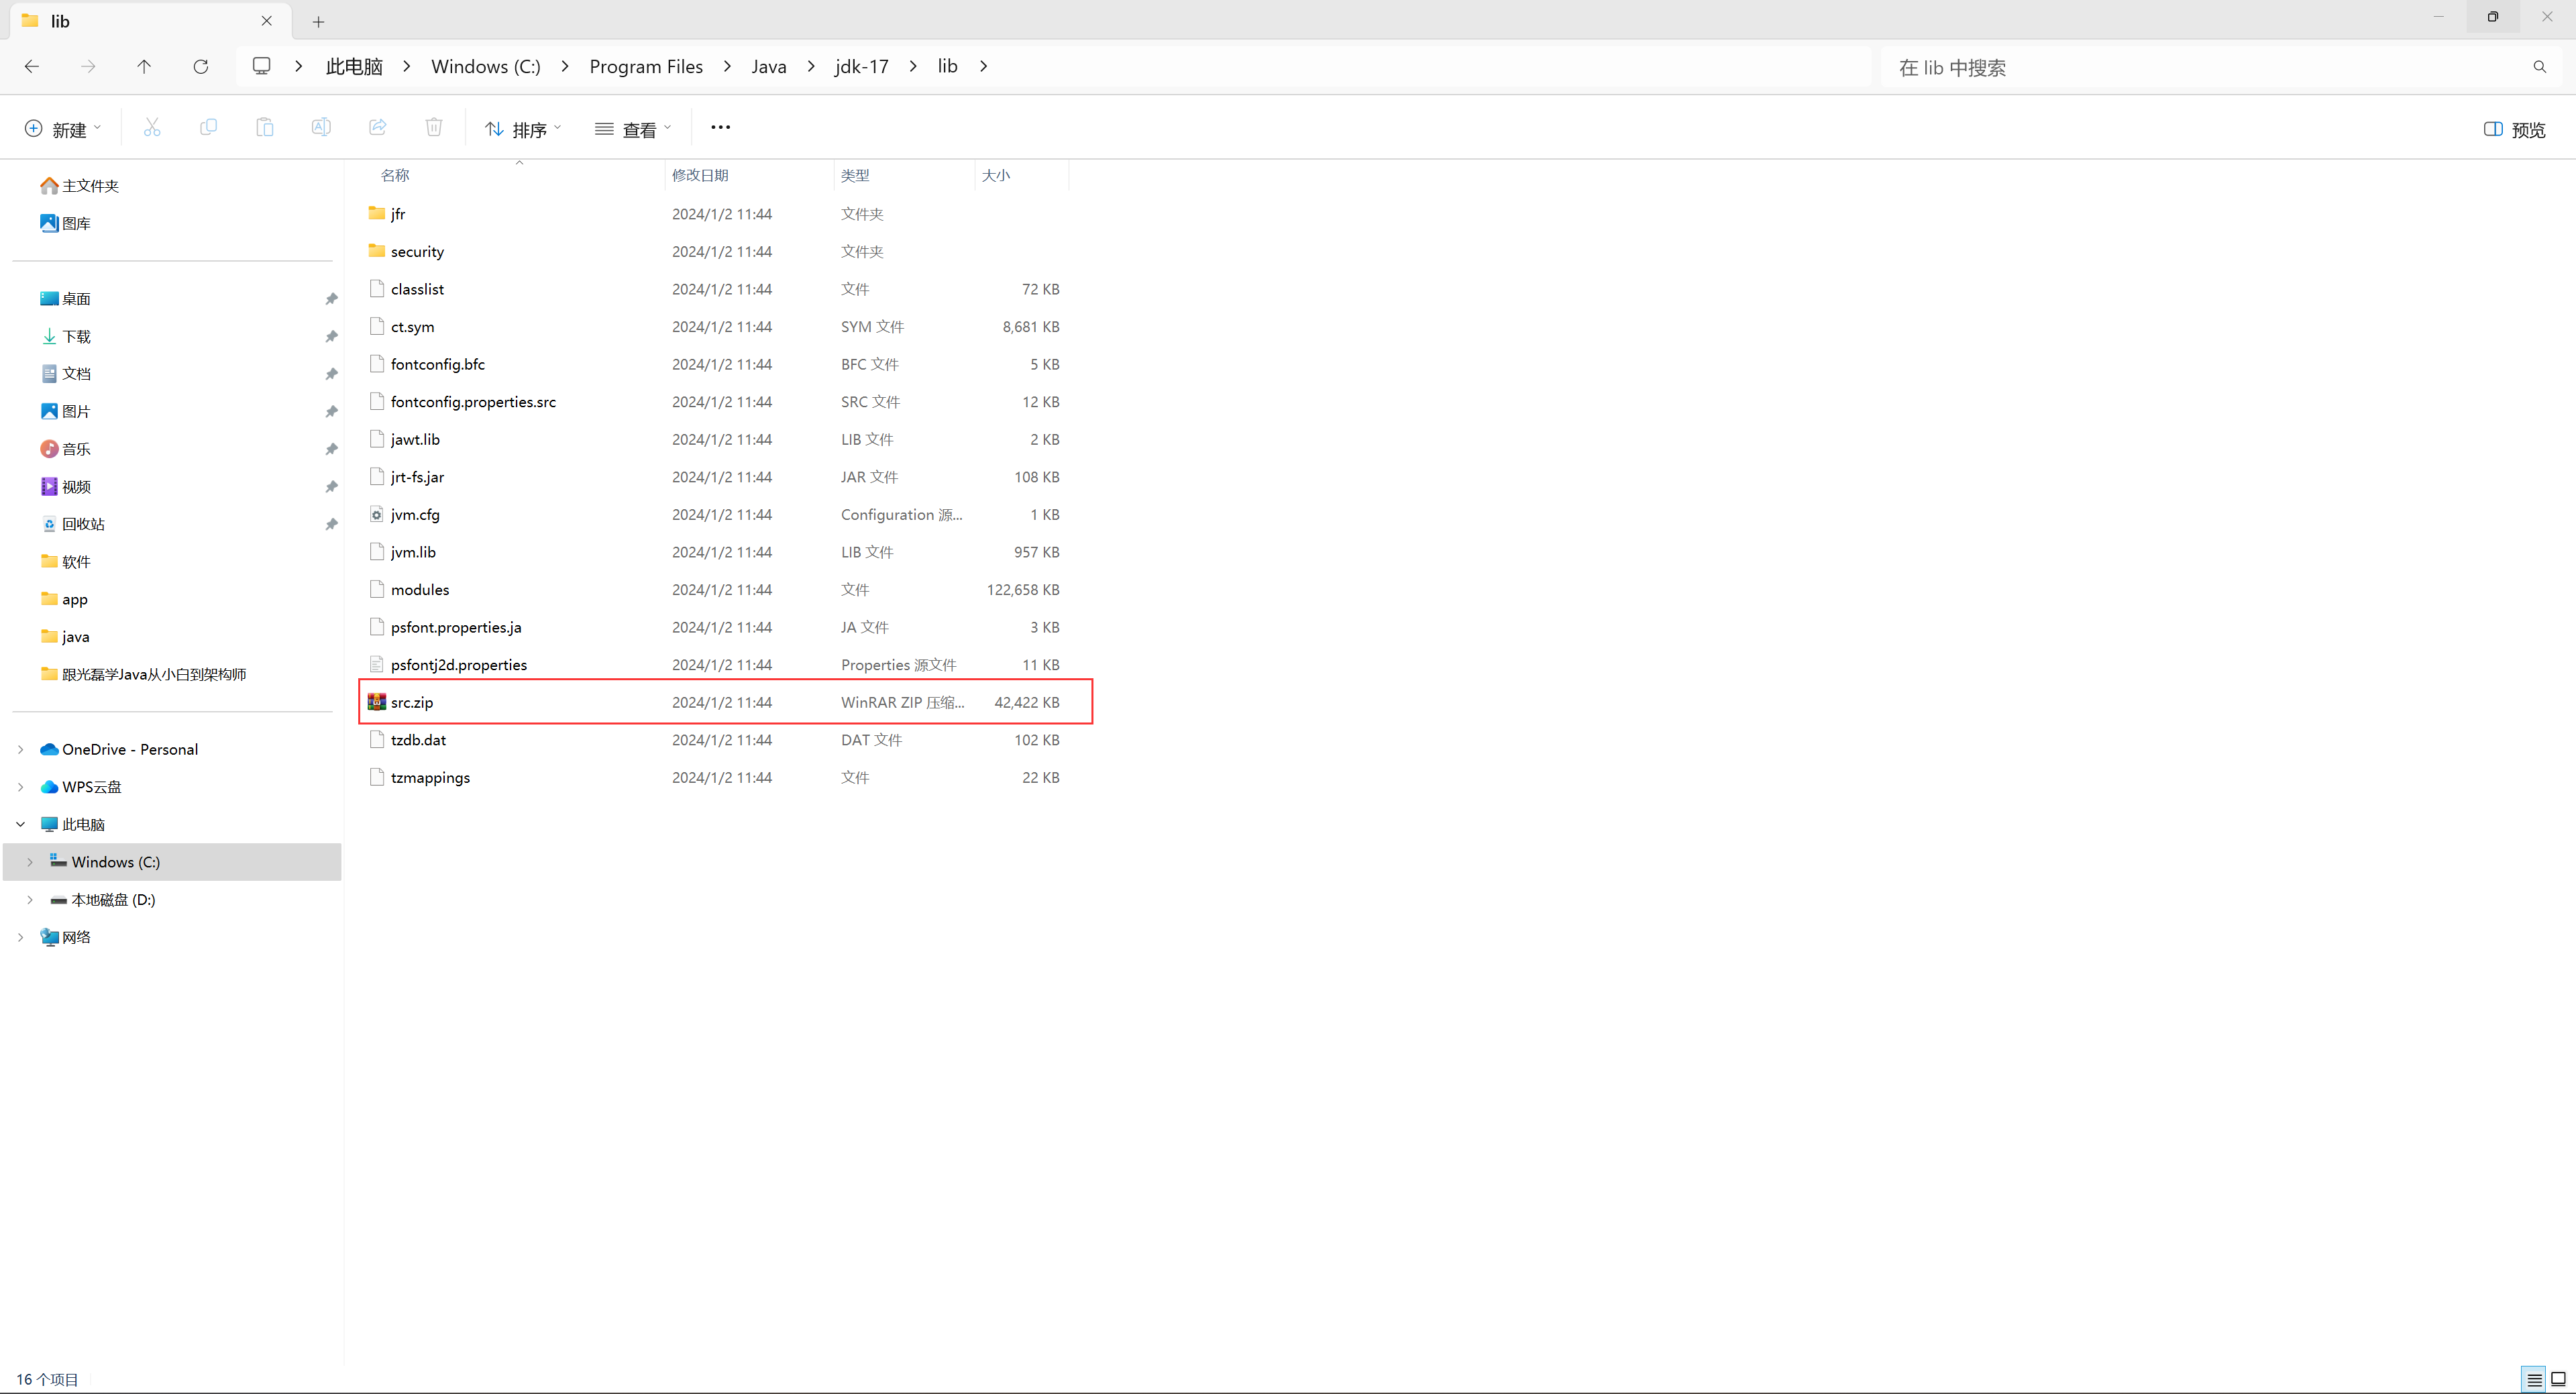Open 图库 in the sidebar

(76, 223)
